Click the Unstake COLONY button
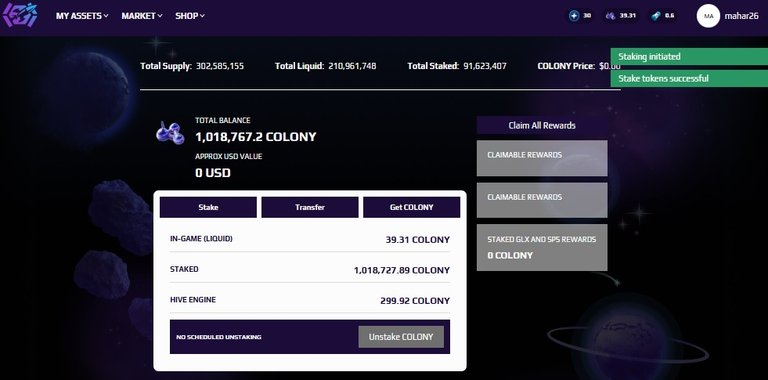This screenshot has width=768, height=380. 401,337
